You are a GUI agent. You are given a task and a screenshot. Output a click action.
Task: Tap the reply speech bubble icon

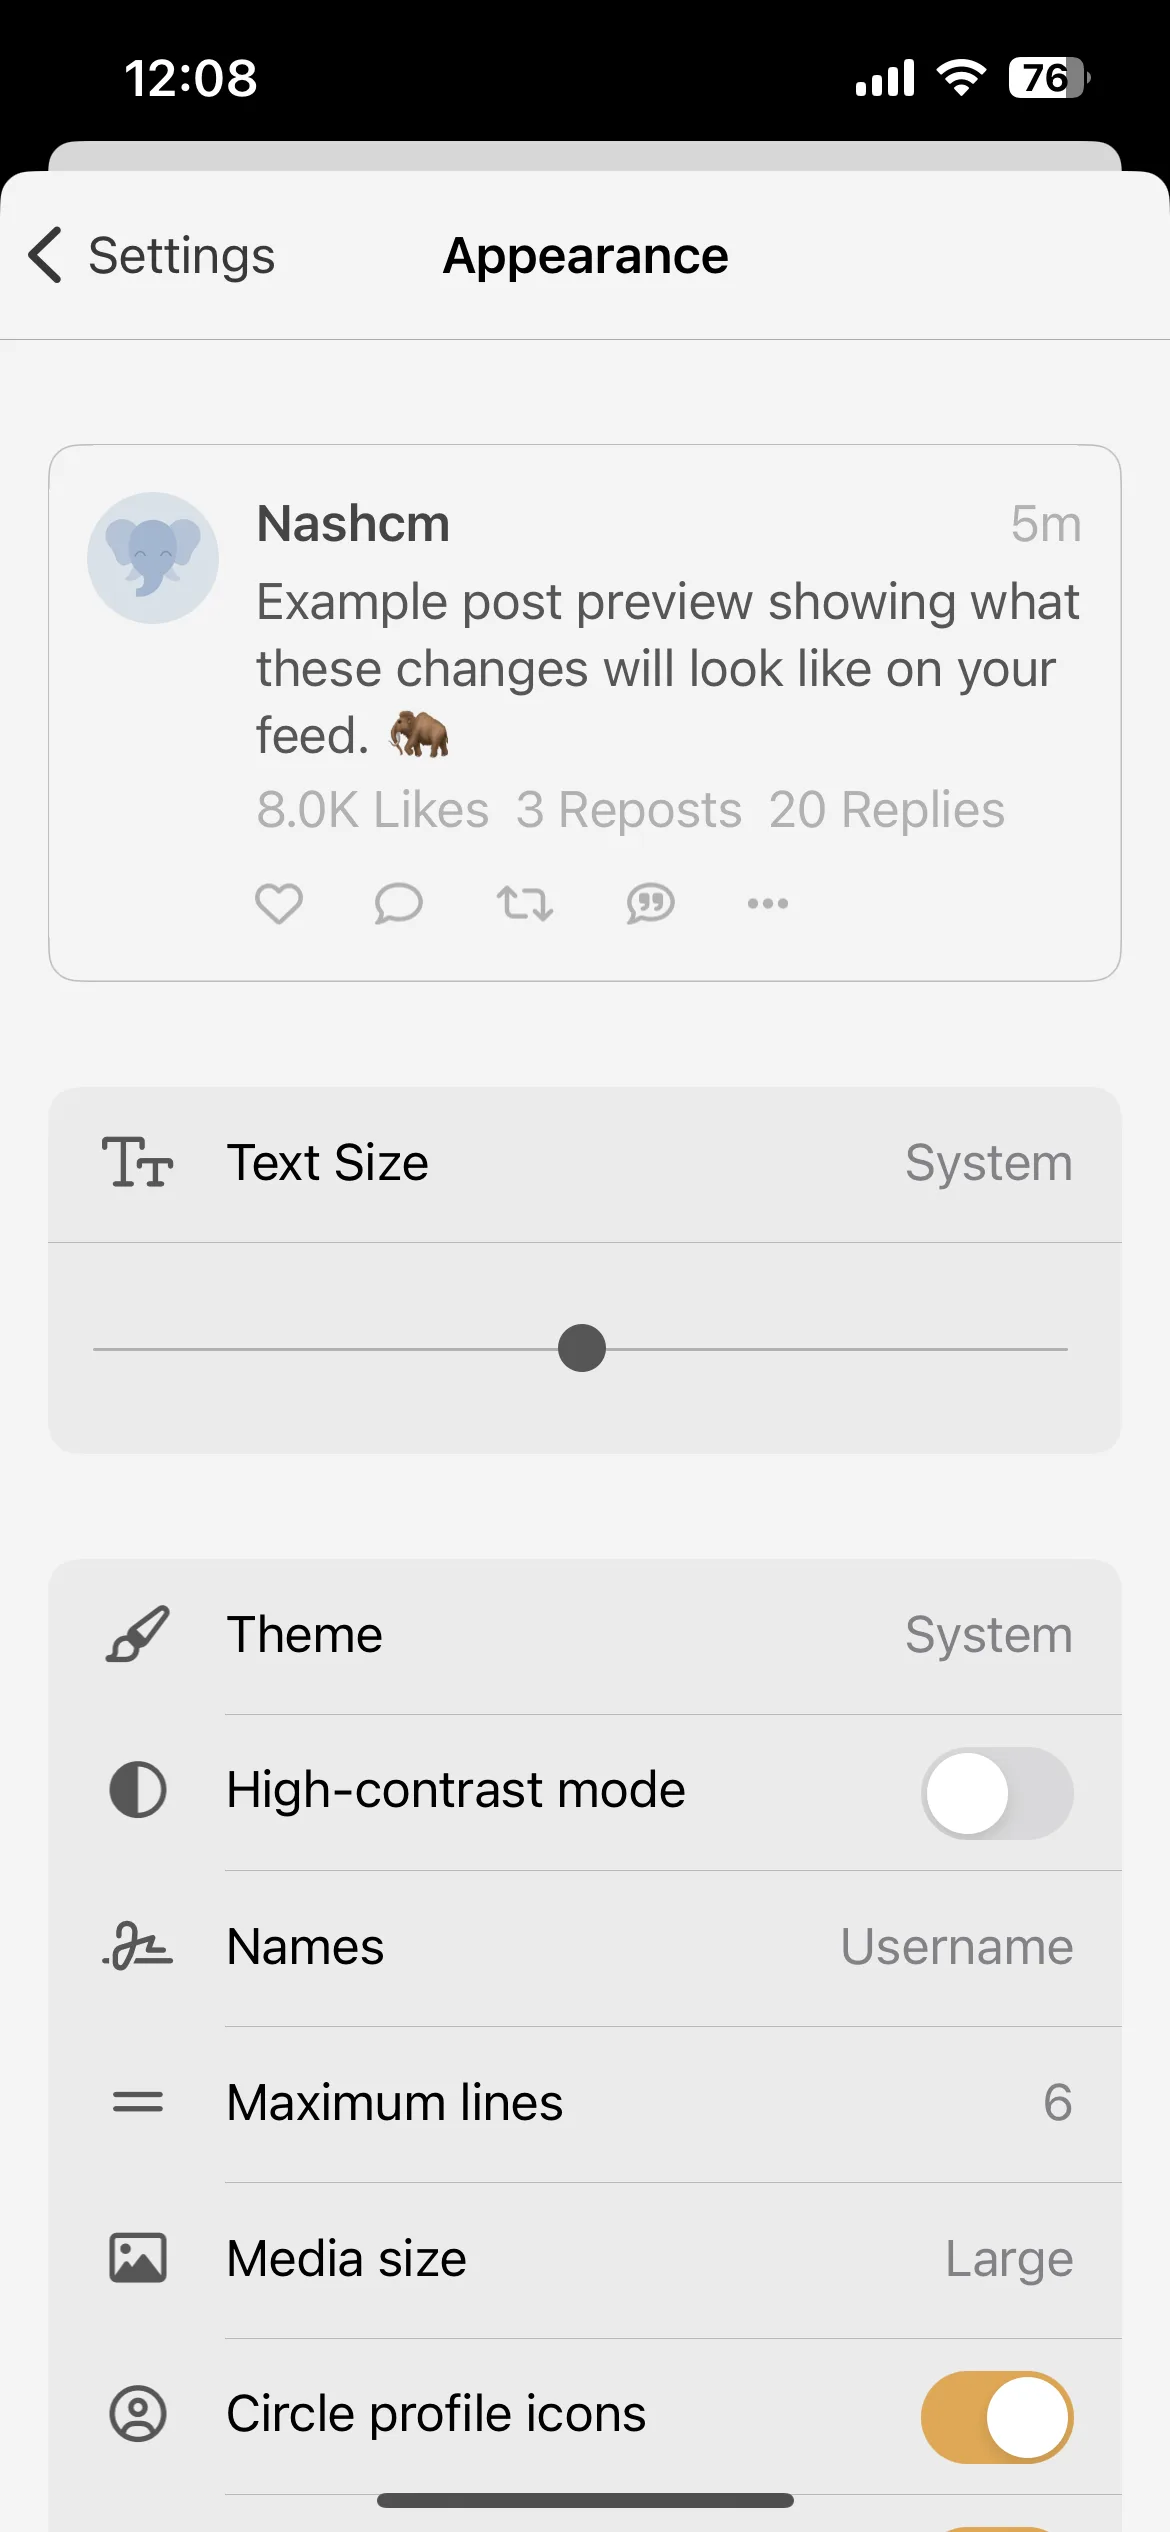398,904
